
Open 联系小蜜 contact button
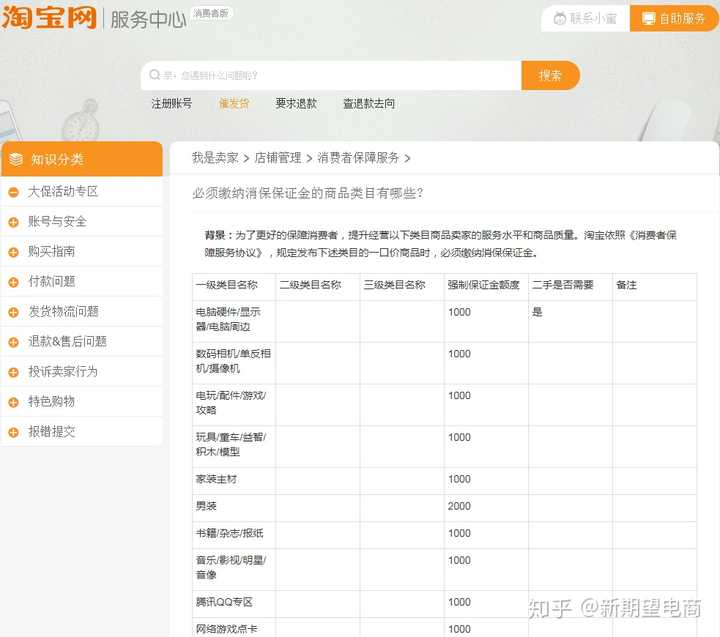click(585, 18)
